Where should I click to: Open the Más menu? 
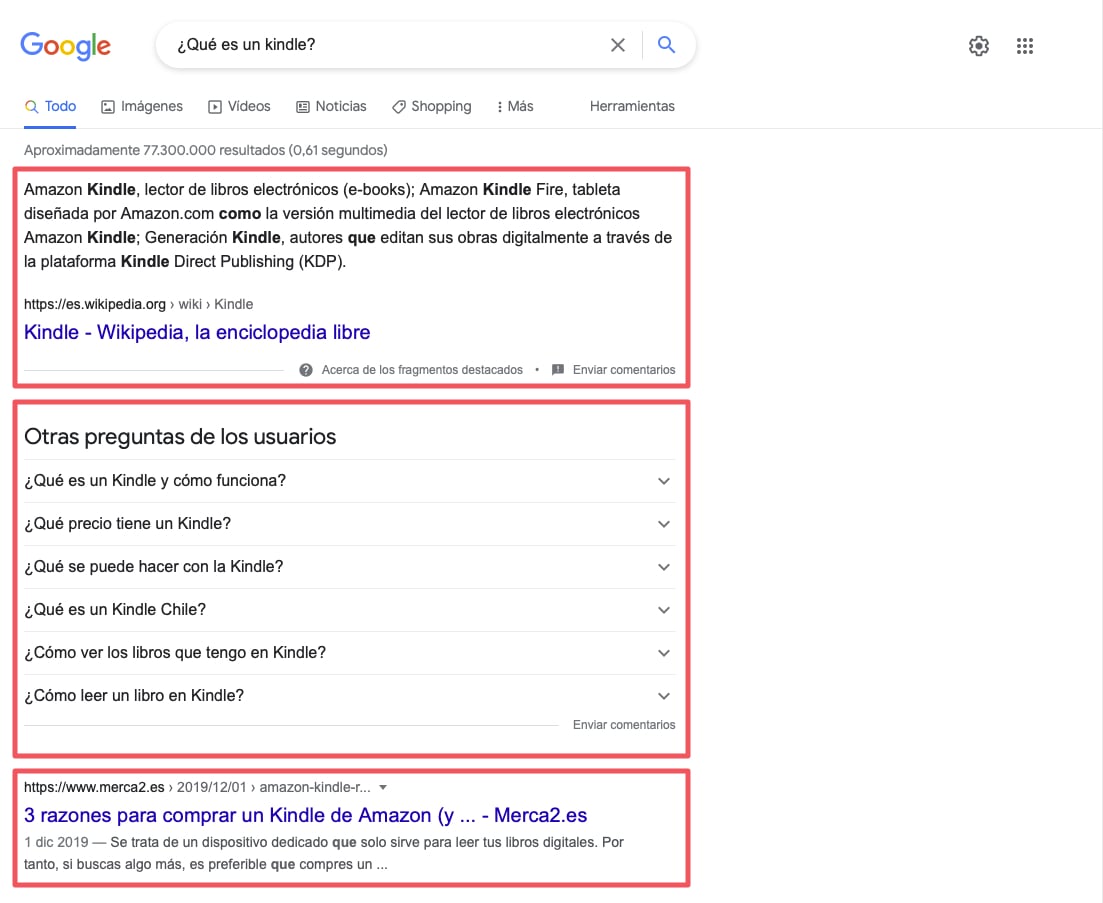(515, 106)
